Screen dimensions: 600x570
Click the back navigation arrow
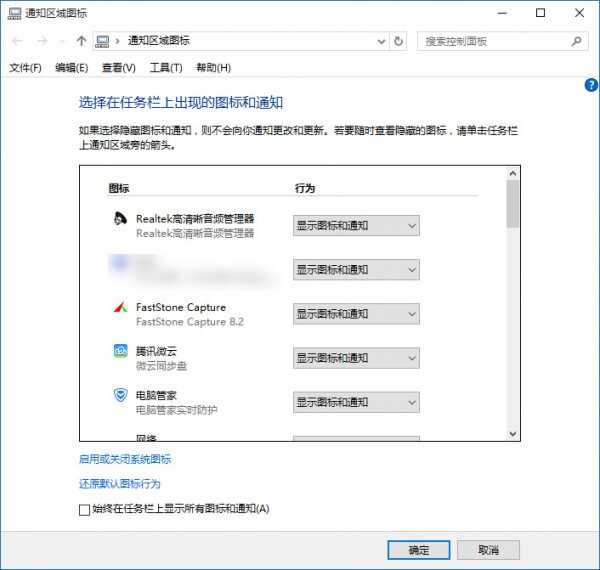tap(16, 41)
